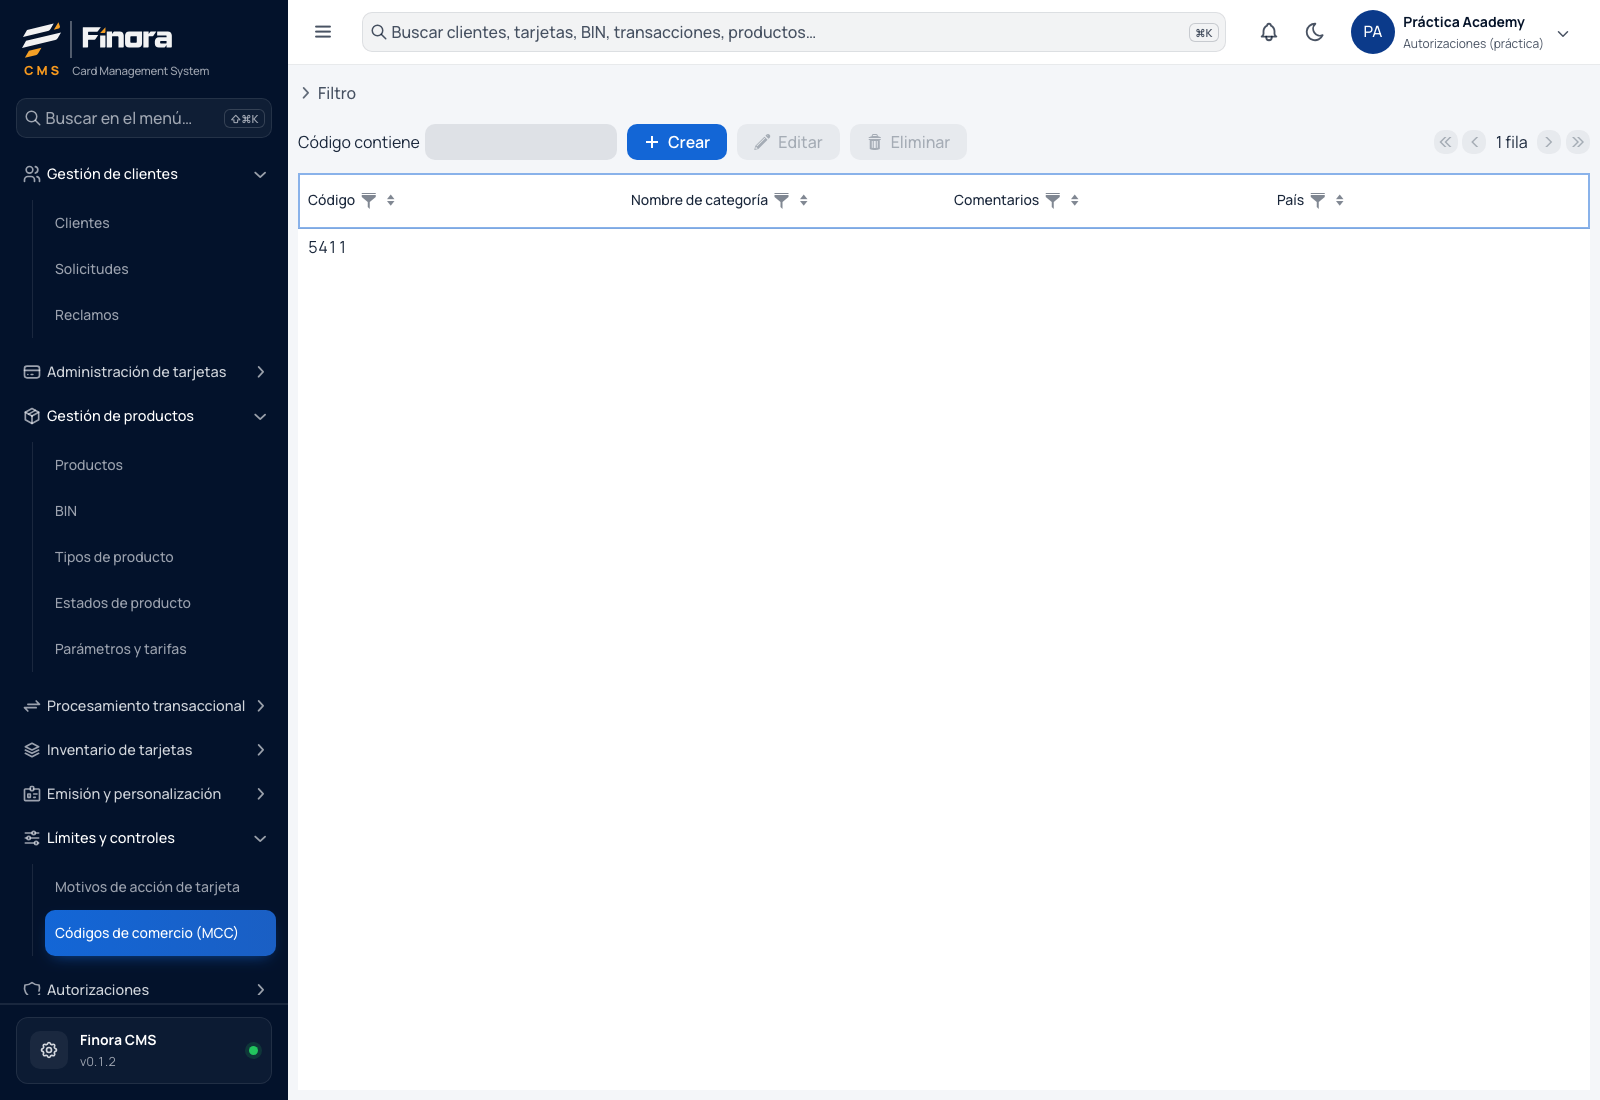1600x1100 pixels.
Task: Click the Código column filter icon
Action: (x=369, y=200)
